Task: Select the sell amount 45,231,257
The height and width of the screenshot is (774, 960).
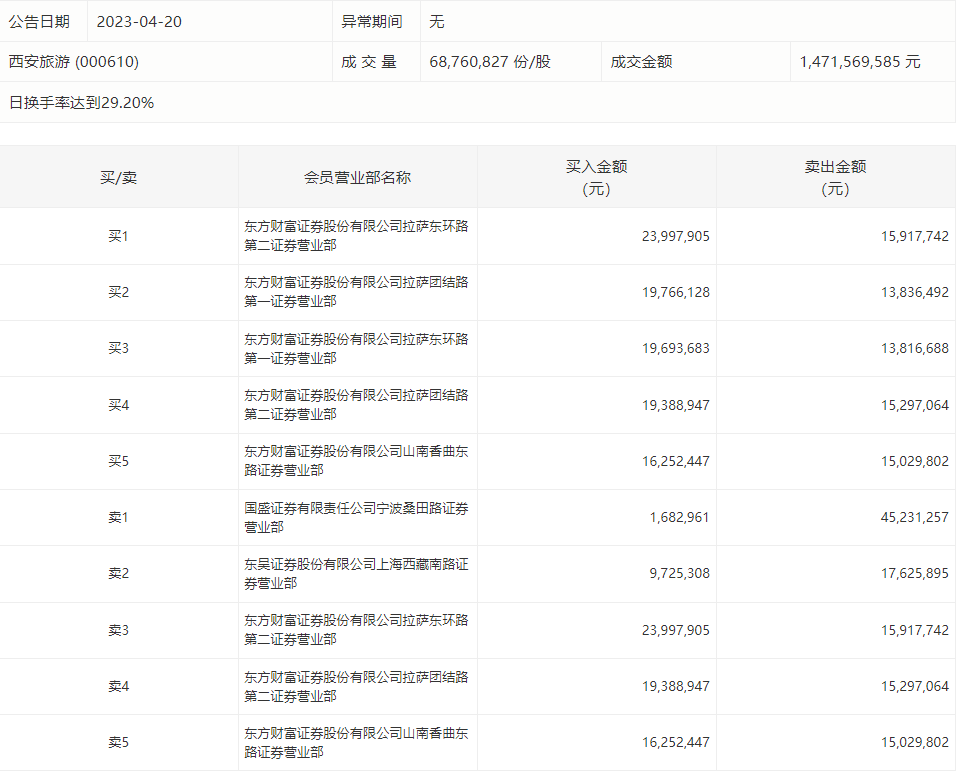Action: point(915,517)
